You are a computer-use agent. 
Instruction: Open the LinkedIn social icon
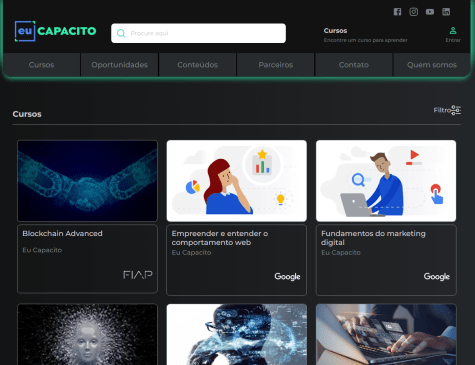[x=446, y=12]
